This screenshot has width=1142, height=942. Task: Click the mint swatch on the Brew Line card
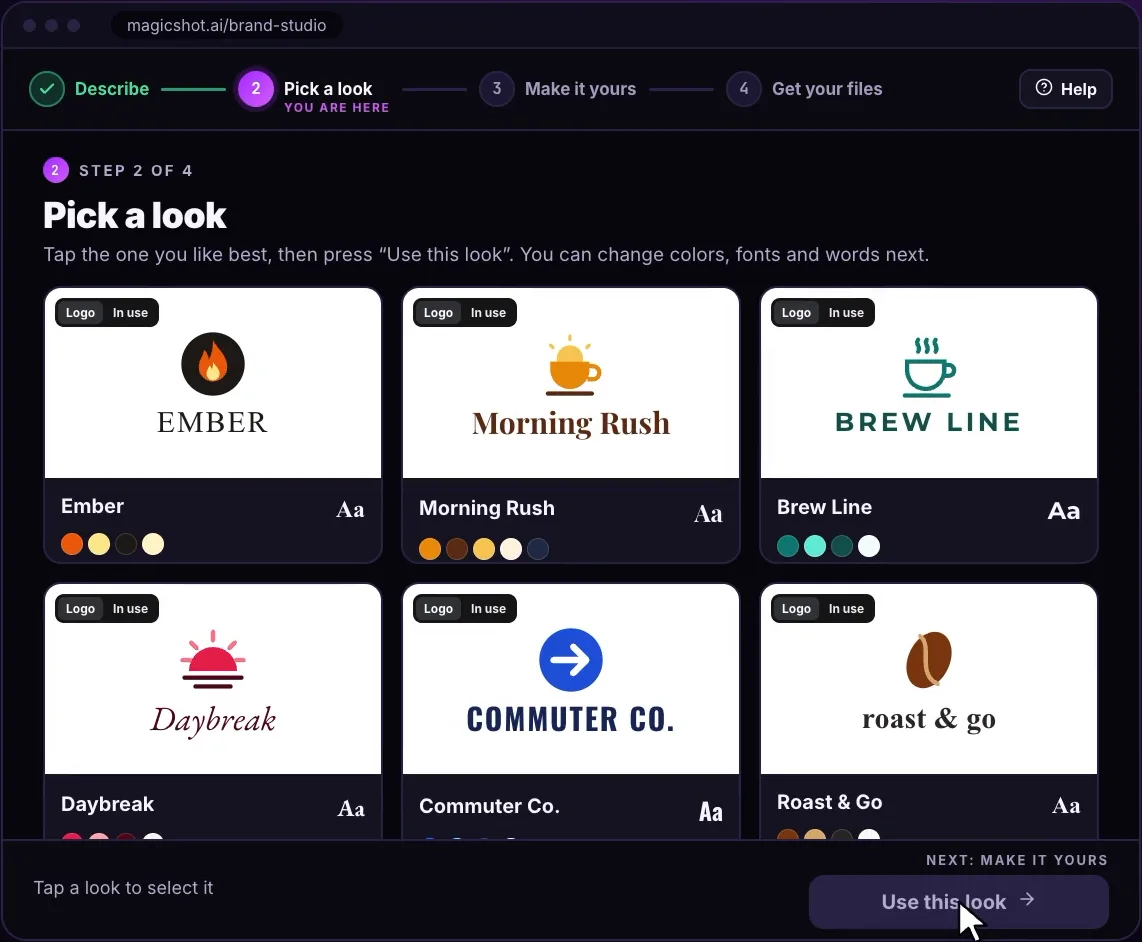[815, 546]
